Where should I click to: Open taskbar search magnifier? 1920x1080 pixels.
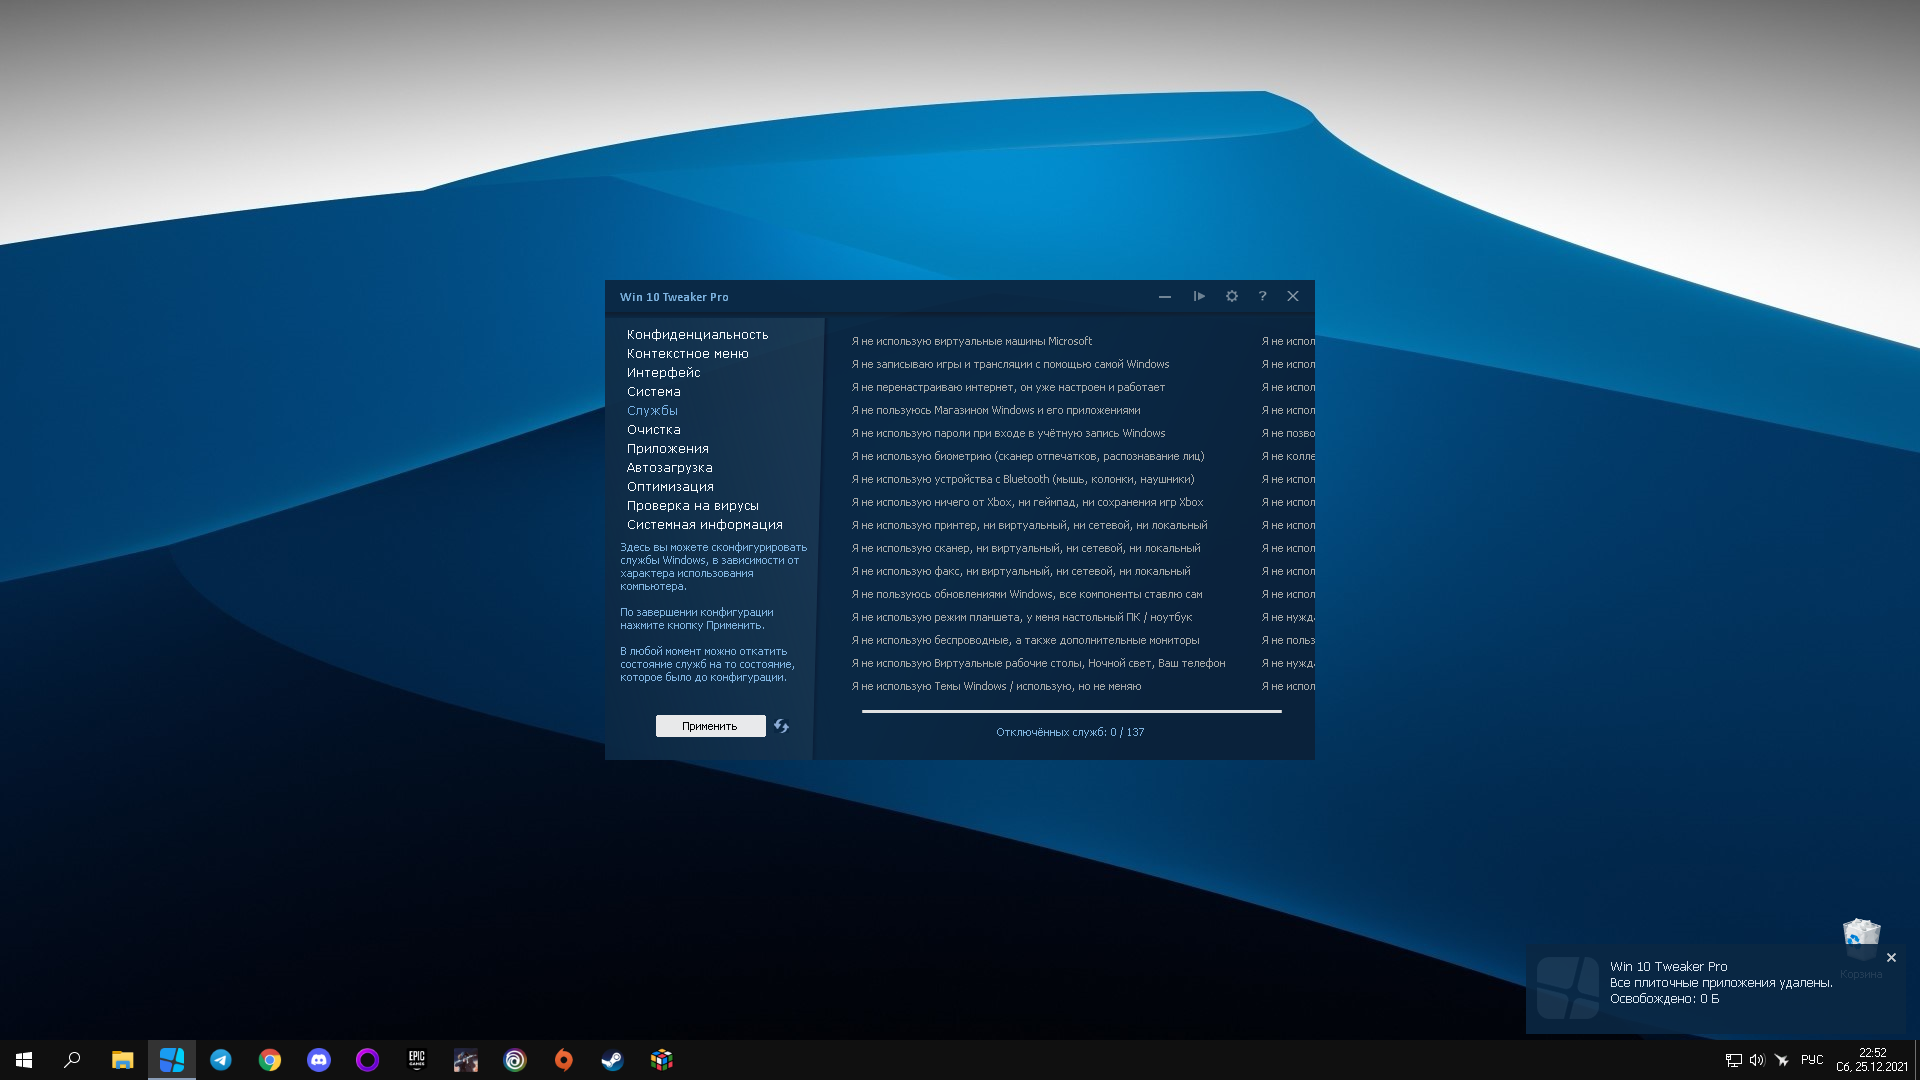tap(72, 1060)
